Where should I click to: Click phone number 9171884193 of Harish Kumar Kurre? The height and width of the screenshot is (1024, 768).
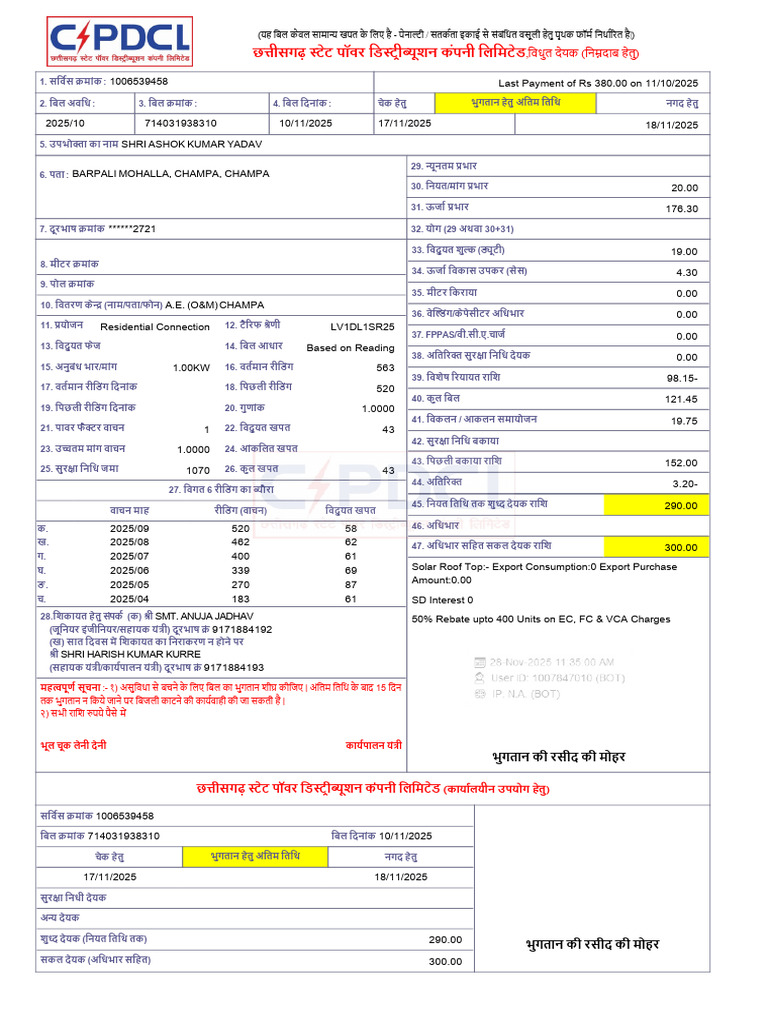tap(234, 667)
